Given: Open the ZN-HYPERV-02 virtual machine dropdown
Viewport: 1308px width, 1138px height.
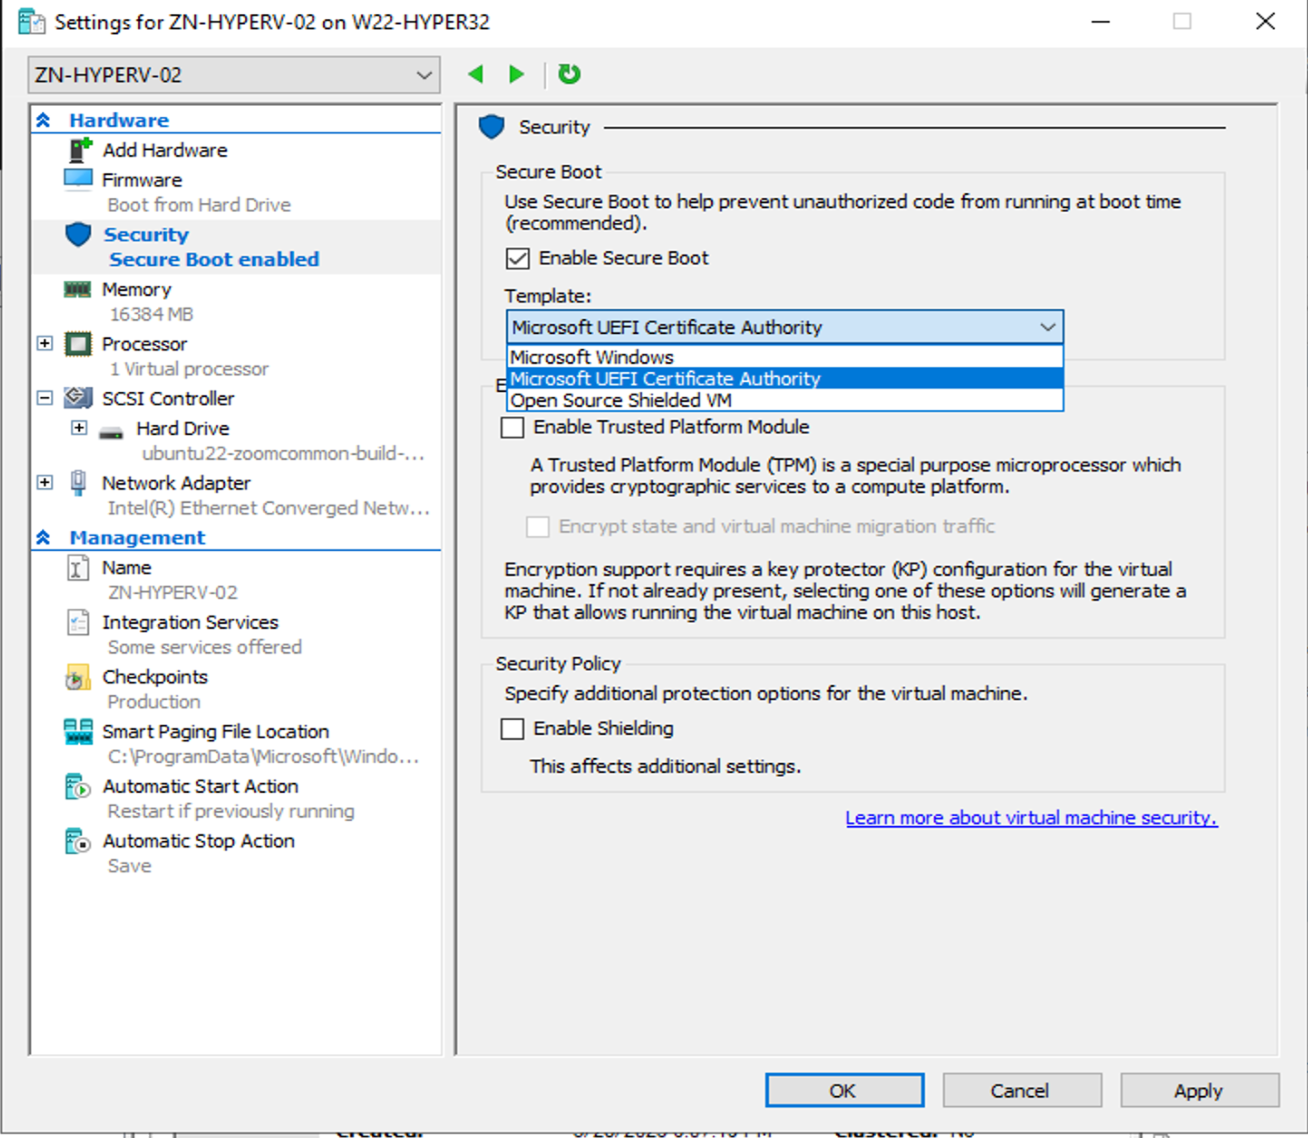Looking at the screenshot, I should click(234, 75).
